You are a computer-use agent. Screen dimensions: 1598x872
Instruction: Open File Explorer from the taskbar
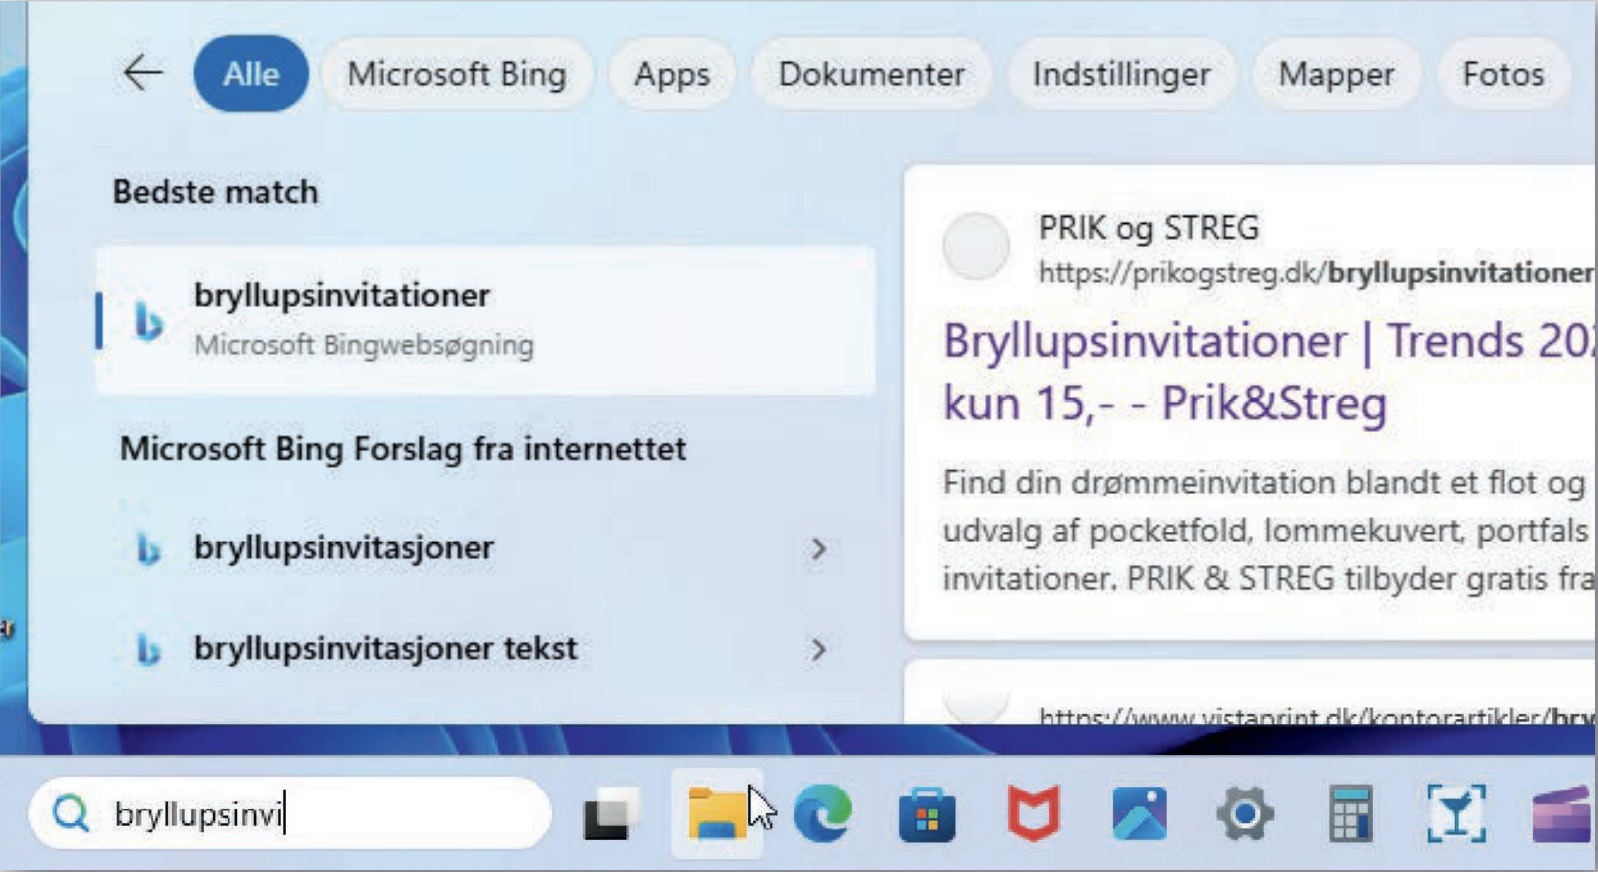point(716,813)
